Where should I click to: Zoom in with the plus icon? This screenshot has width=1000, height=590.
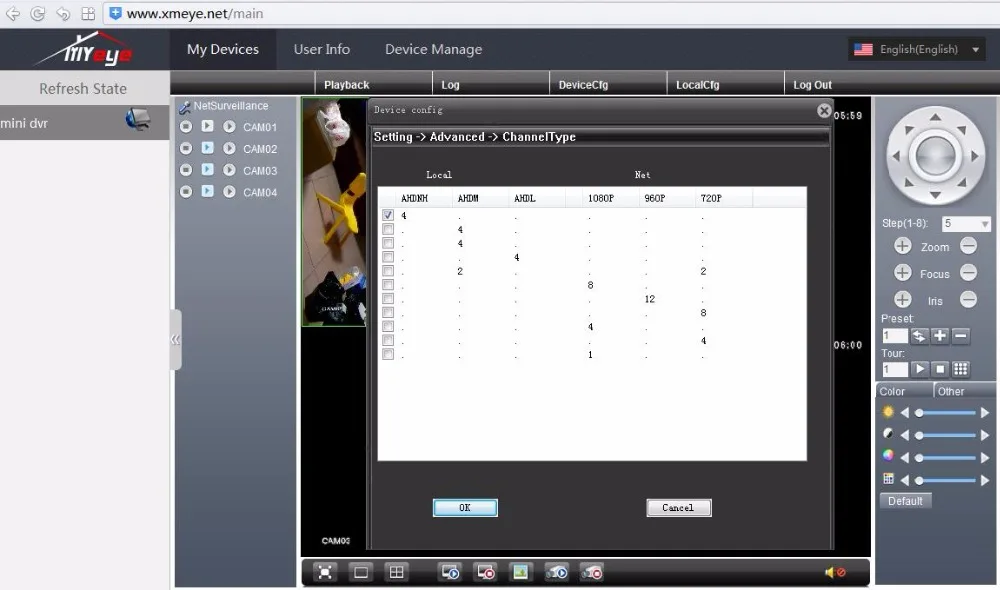(x=902, y=246)
